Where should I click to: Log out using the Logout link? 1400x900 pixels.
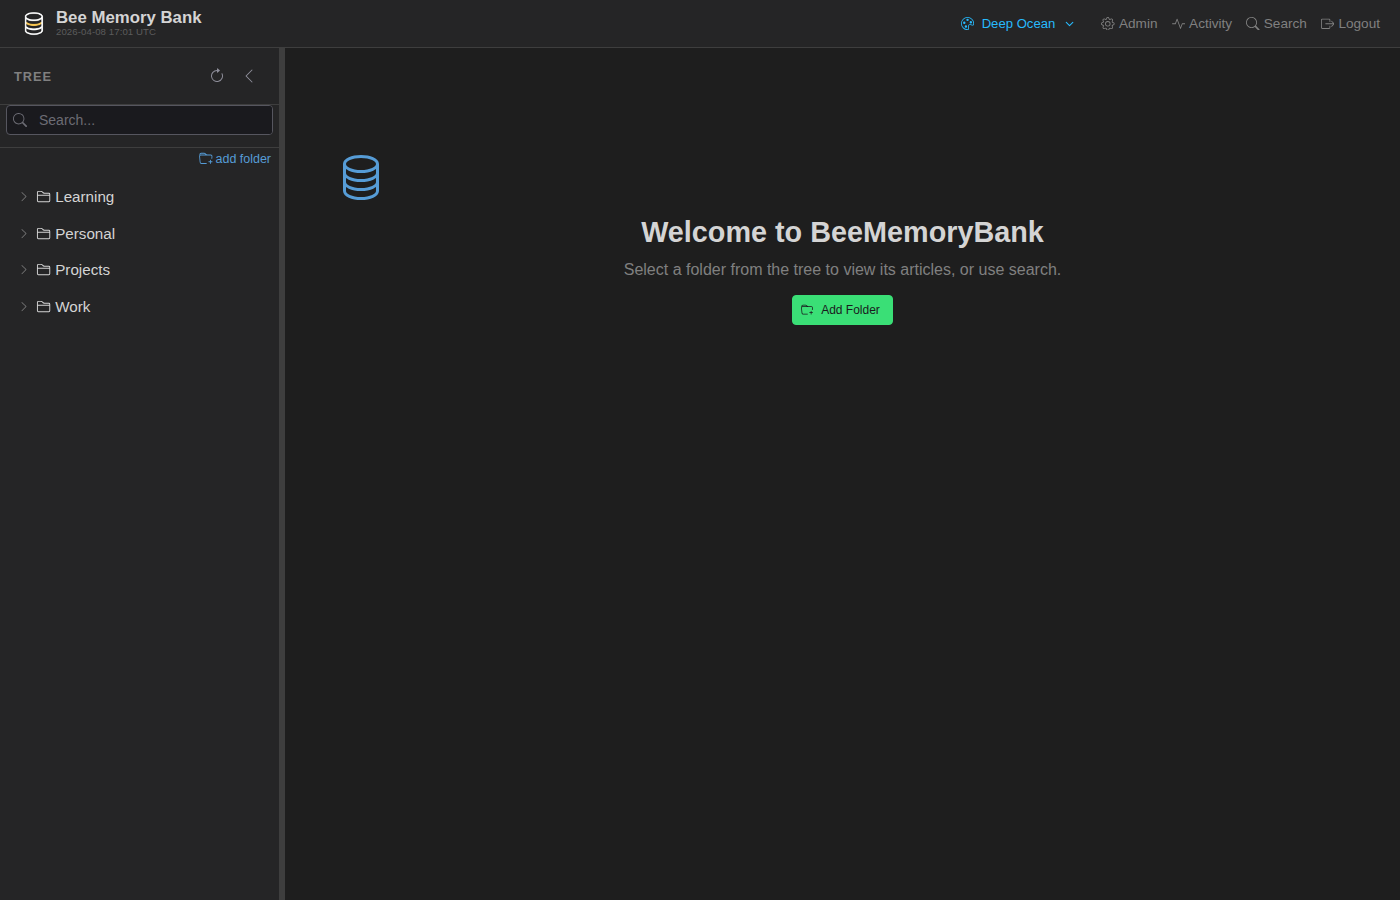(1350, 24)
